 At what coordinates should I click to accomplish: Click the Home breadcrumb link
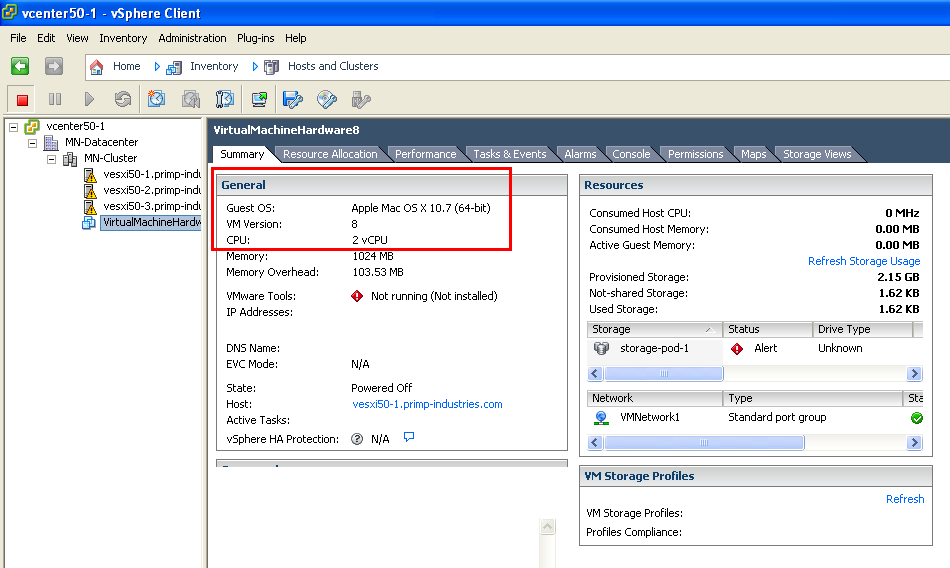pyautogui.click(x=126, y=66)
